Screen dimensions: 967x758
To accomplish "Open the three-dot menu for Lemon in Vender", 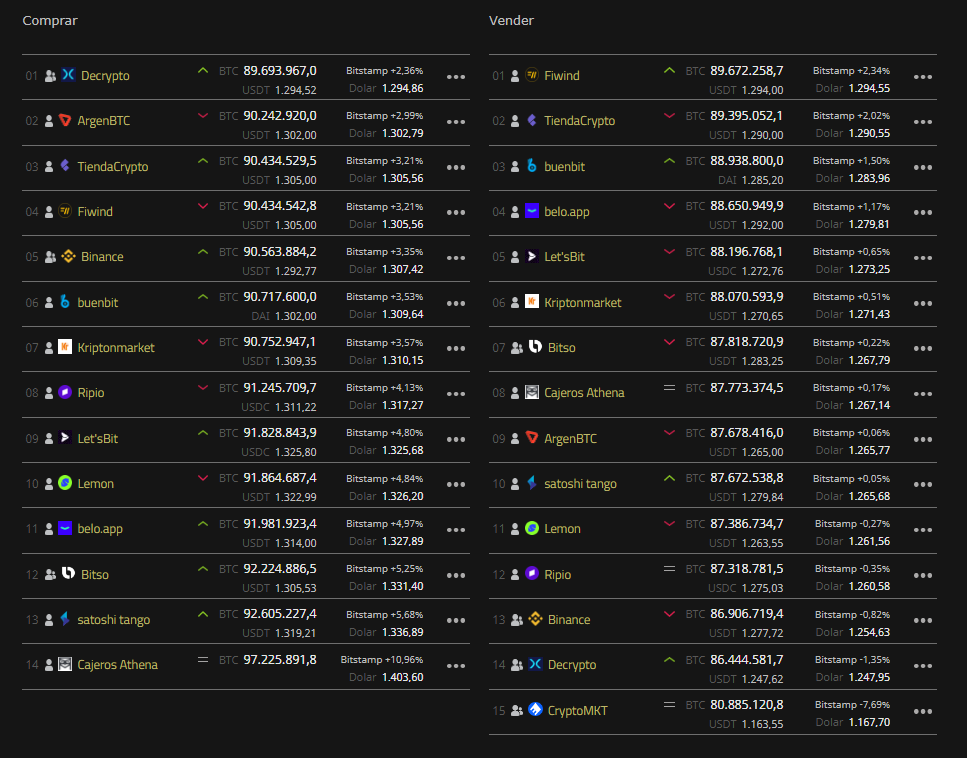I will pos(923,530).
